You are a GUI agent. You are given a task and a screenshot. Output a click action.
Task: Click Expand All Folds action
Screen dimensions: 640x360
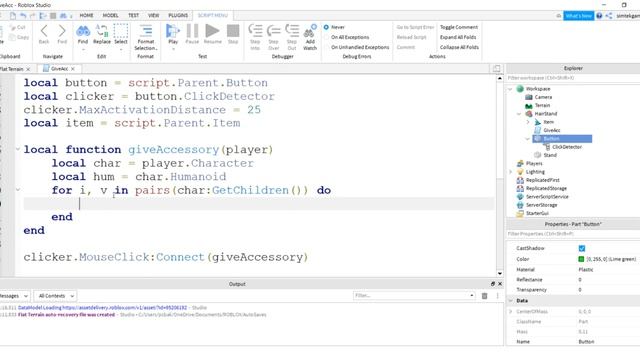[x=458, y=37]
